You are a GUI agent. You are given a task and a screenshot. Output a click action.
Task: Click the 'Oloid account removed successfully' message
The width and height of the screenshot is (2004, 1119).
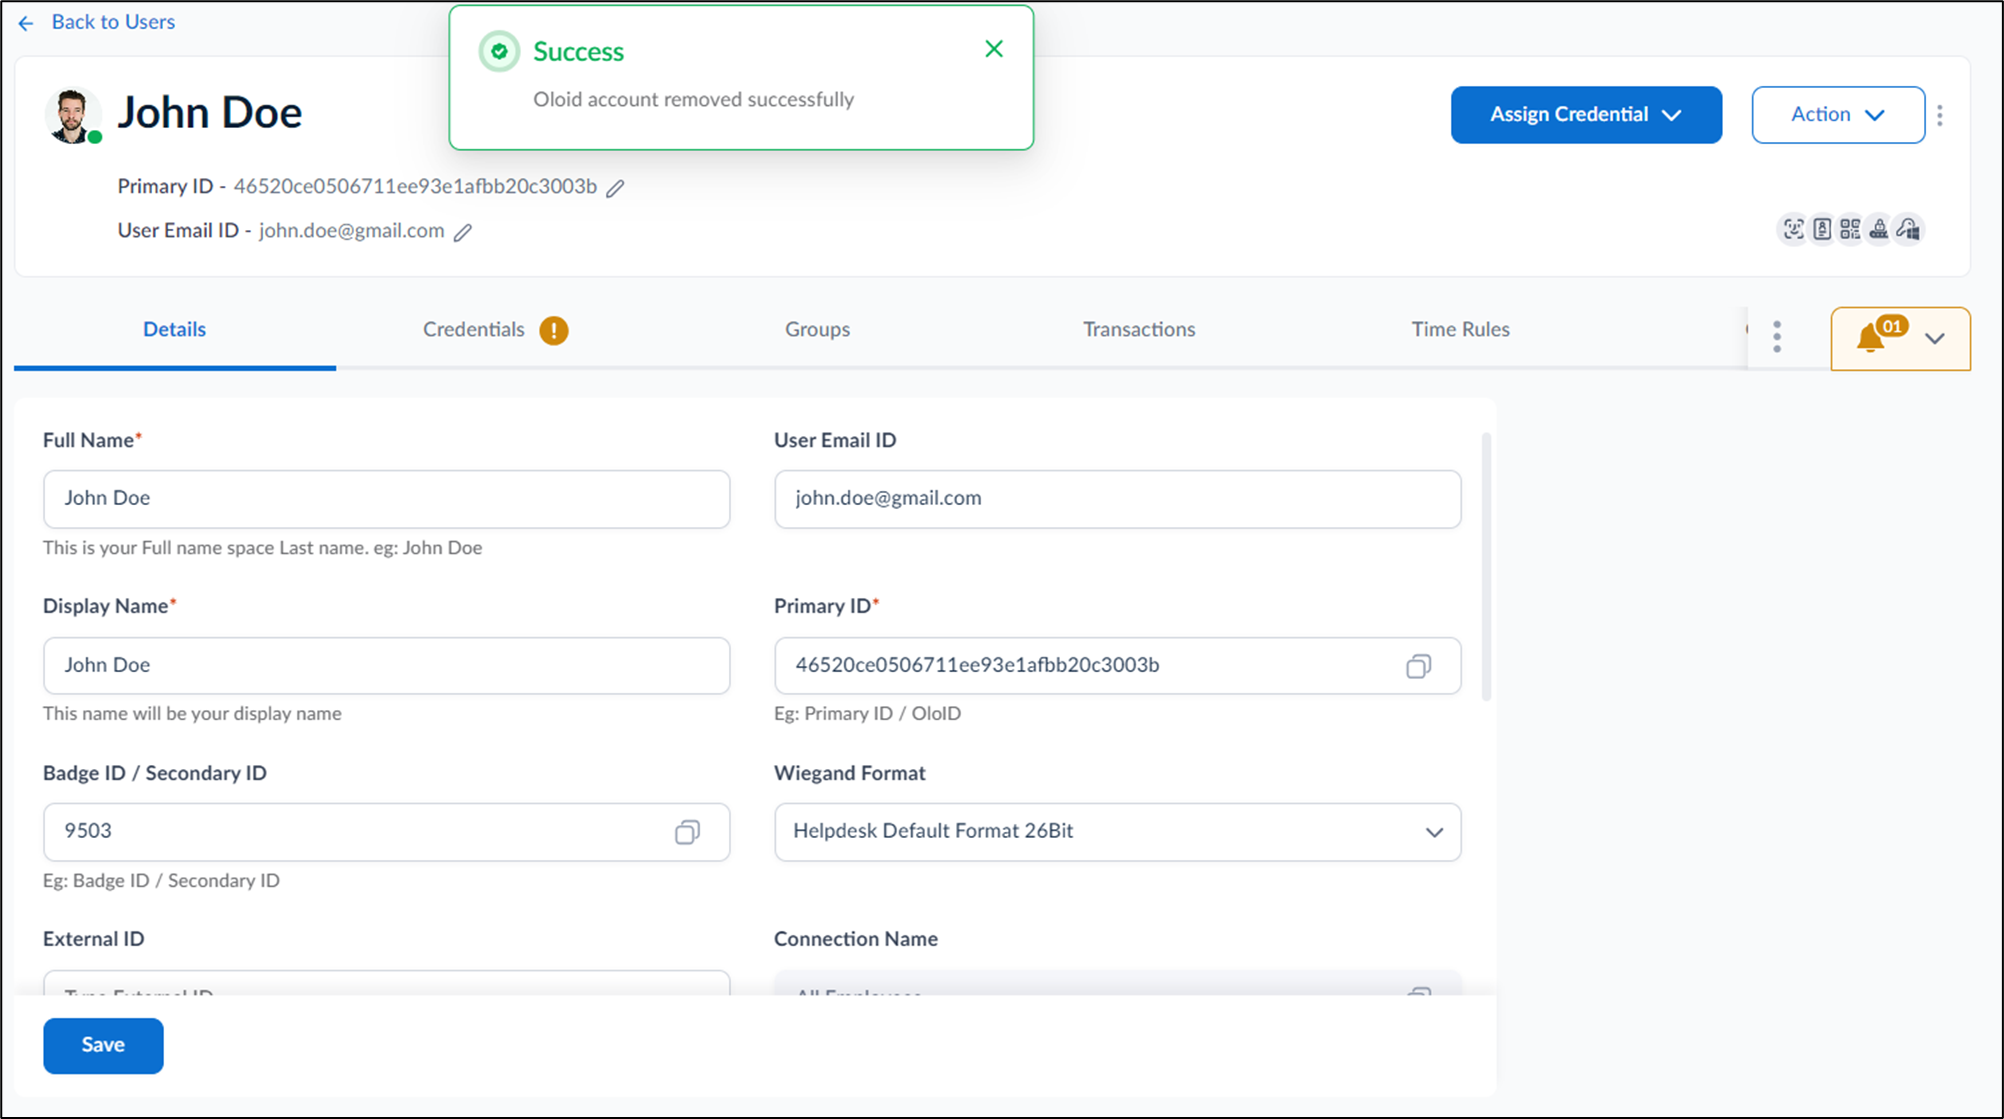coord(693,99)
